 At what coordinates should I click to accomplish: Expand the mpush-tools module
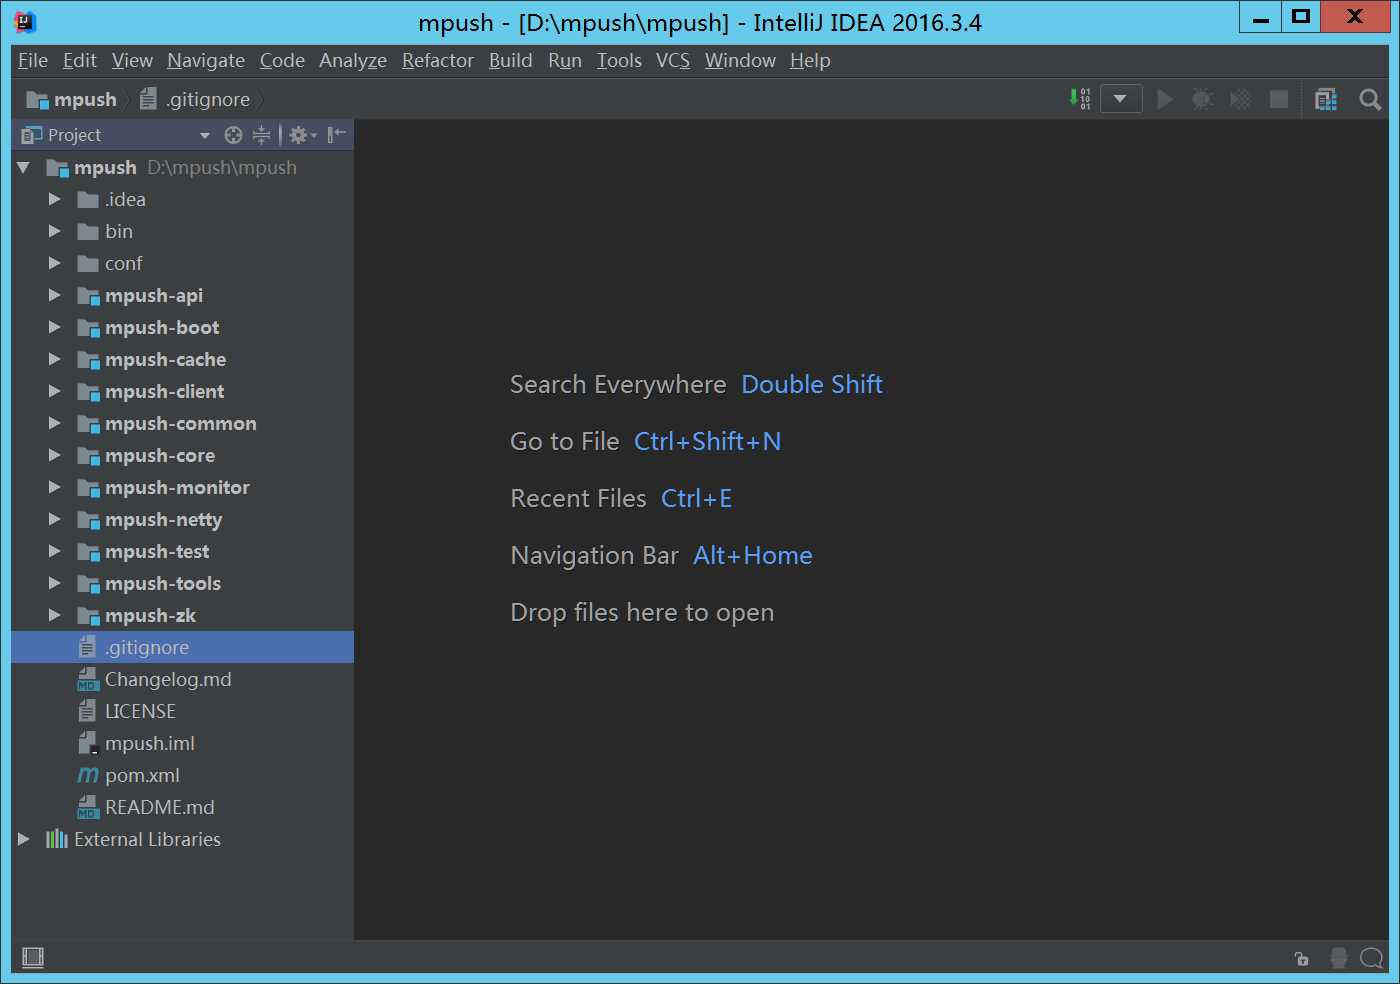pyautogui.click(x=54, y=583)
